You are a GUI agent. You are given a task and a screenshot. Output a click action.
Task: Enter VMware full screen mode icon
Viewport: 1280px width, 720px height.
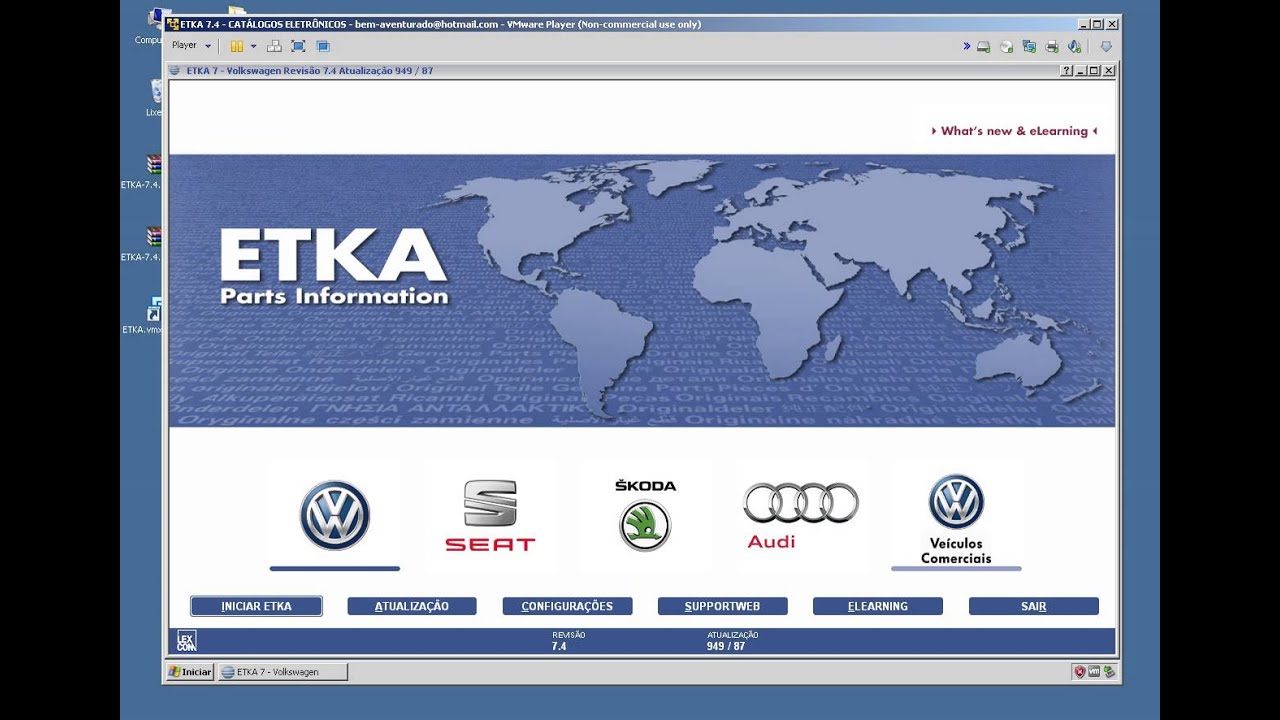(x=298, y=46)
